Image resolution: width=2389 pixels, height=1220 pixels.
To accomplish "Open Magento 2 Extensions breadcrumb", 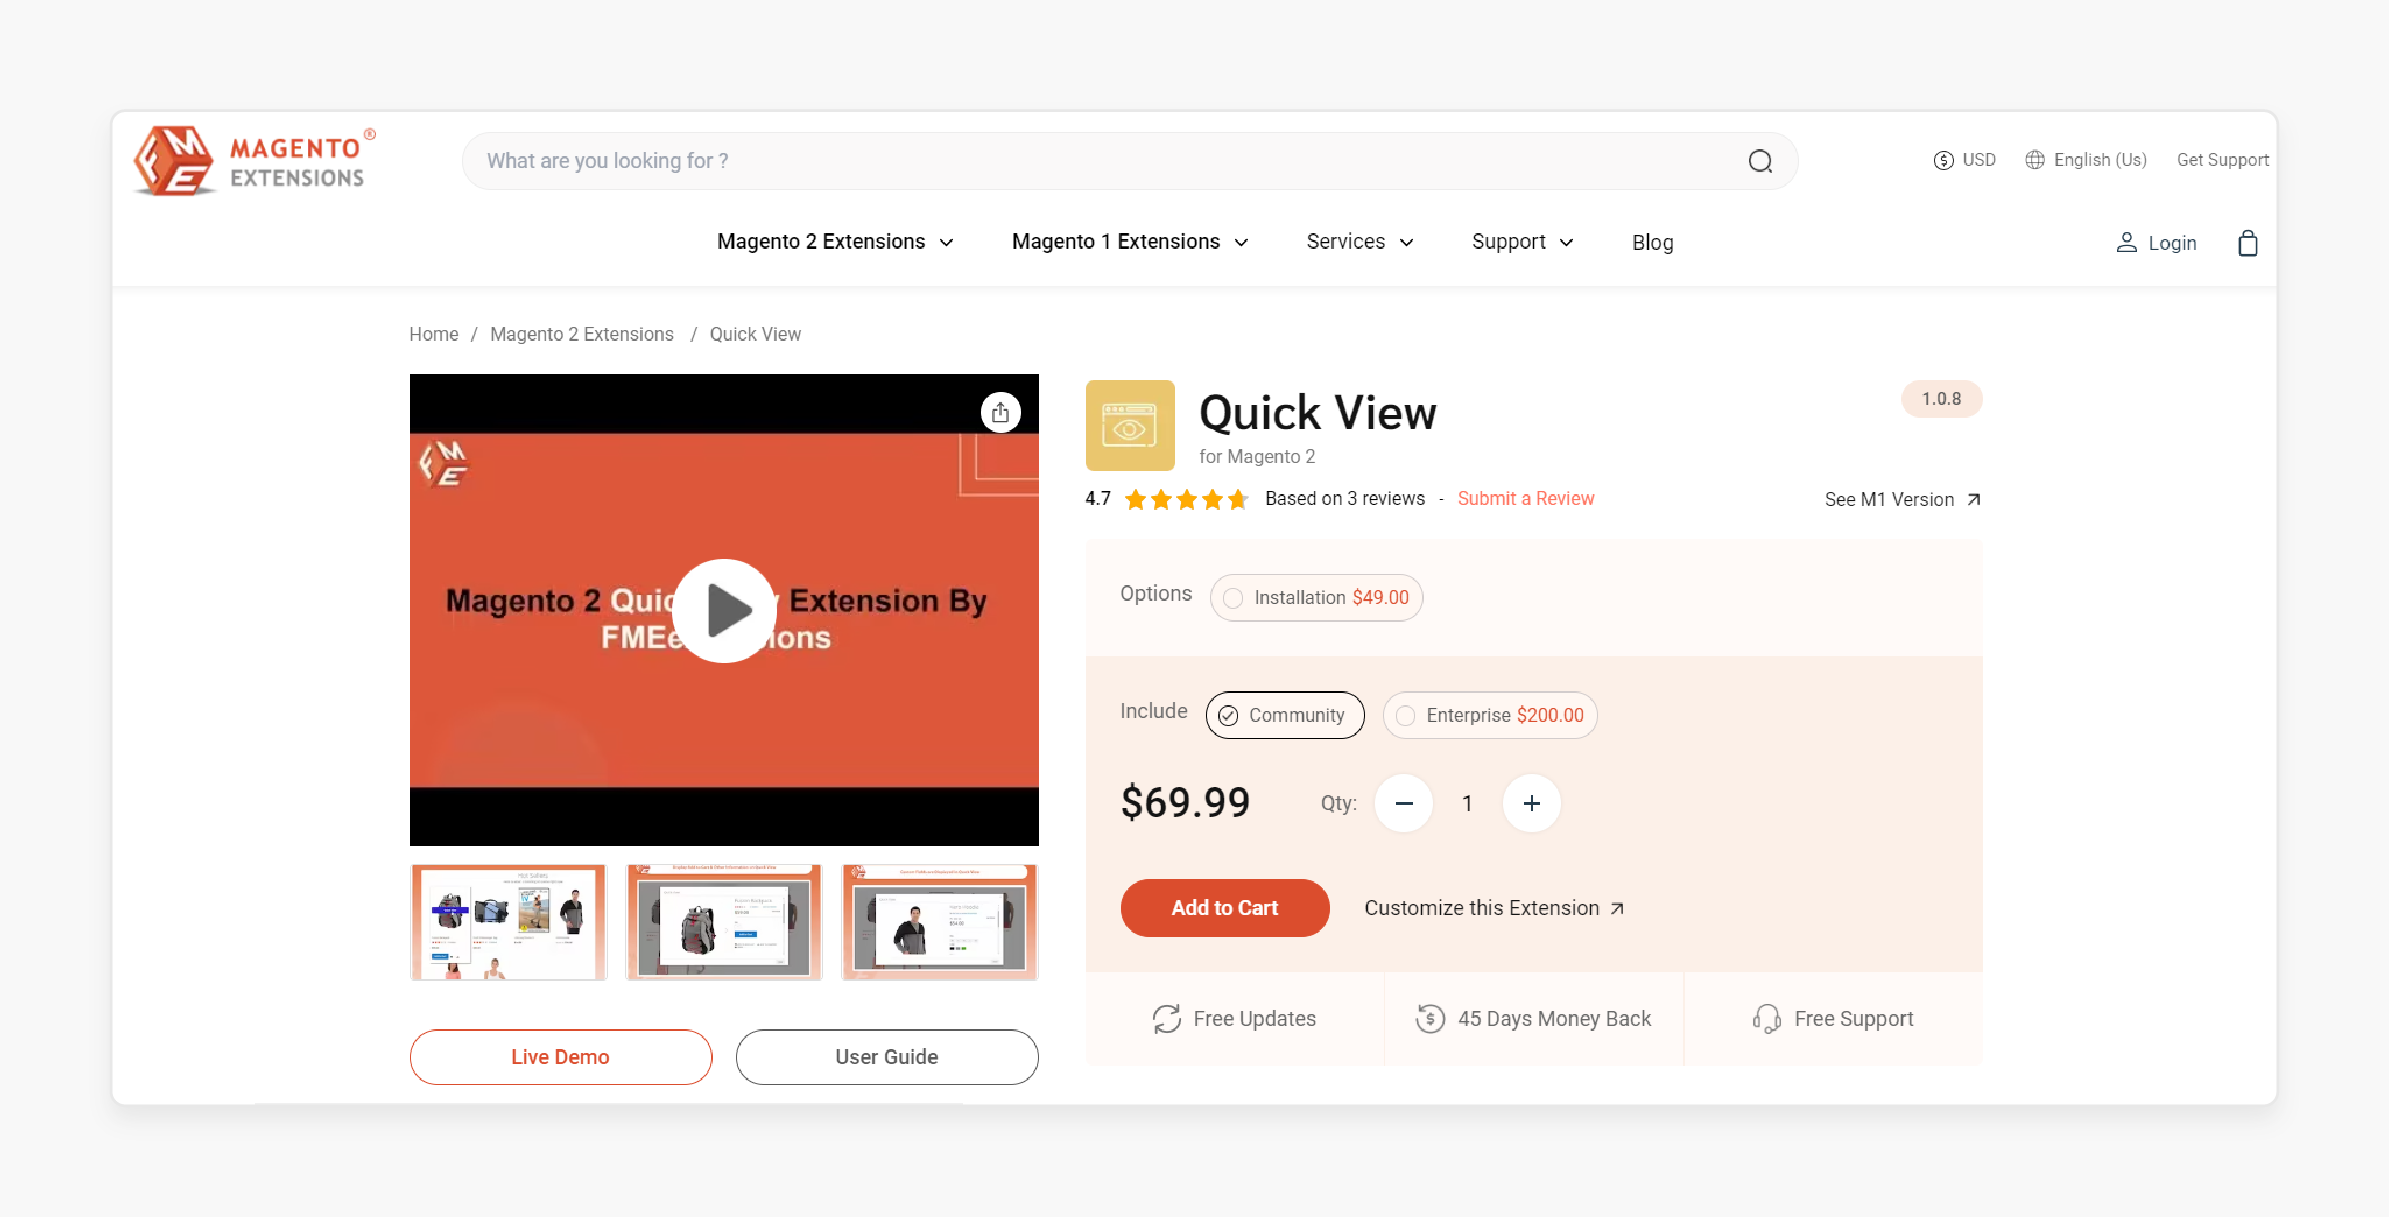I will coord(581,334).
